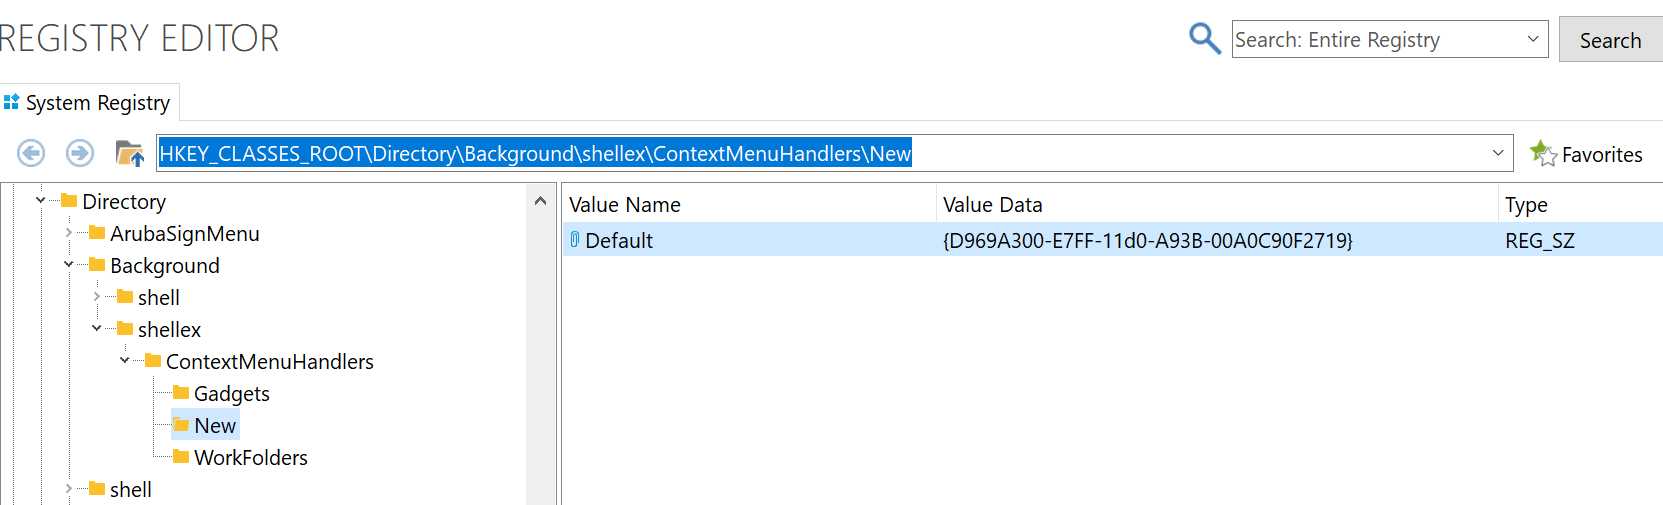Screen dimensions: 1663x505
Task: Collapse the ContextMenuHandlers node
Action: pos(124,361)
